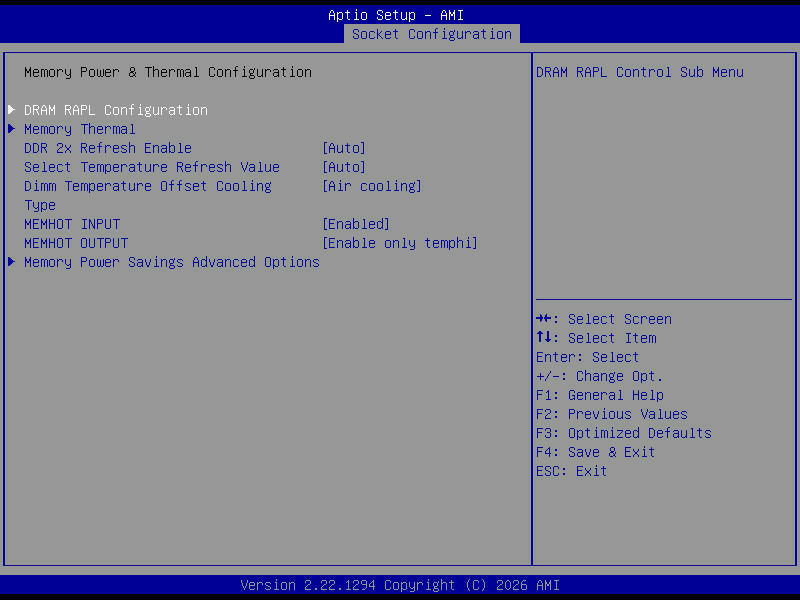Click arrow beside Memory Power Savings Advanced Options
This screenshot has height=600, width=800.
(12, 262)
